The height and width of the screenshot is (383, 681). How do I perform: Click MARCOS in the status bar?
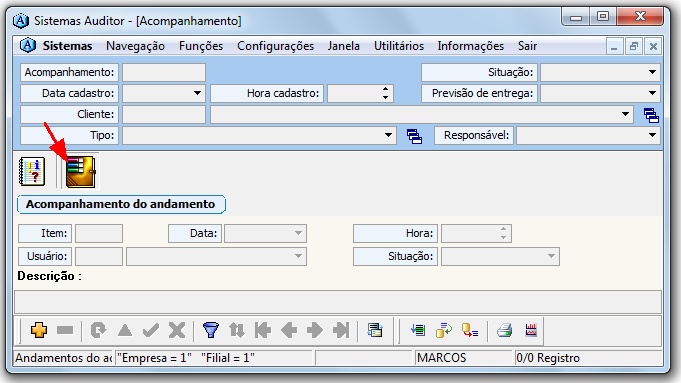point(441,358)
